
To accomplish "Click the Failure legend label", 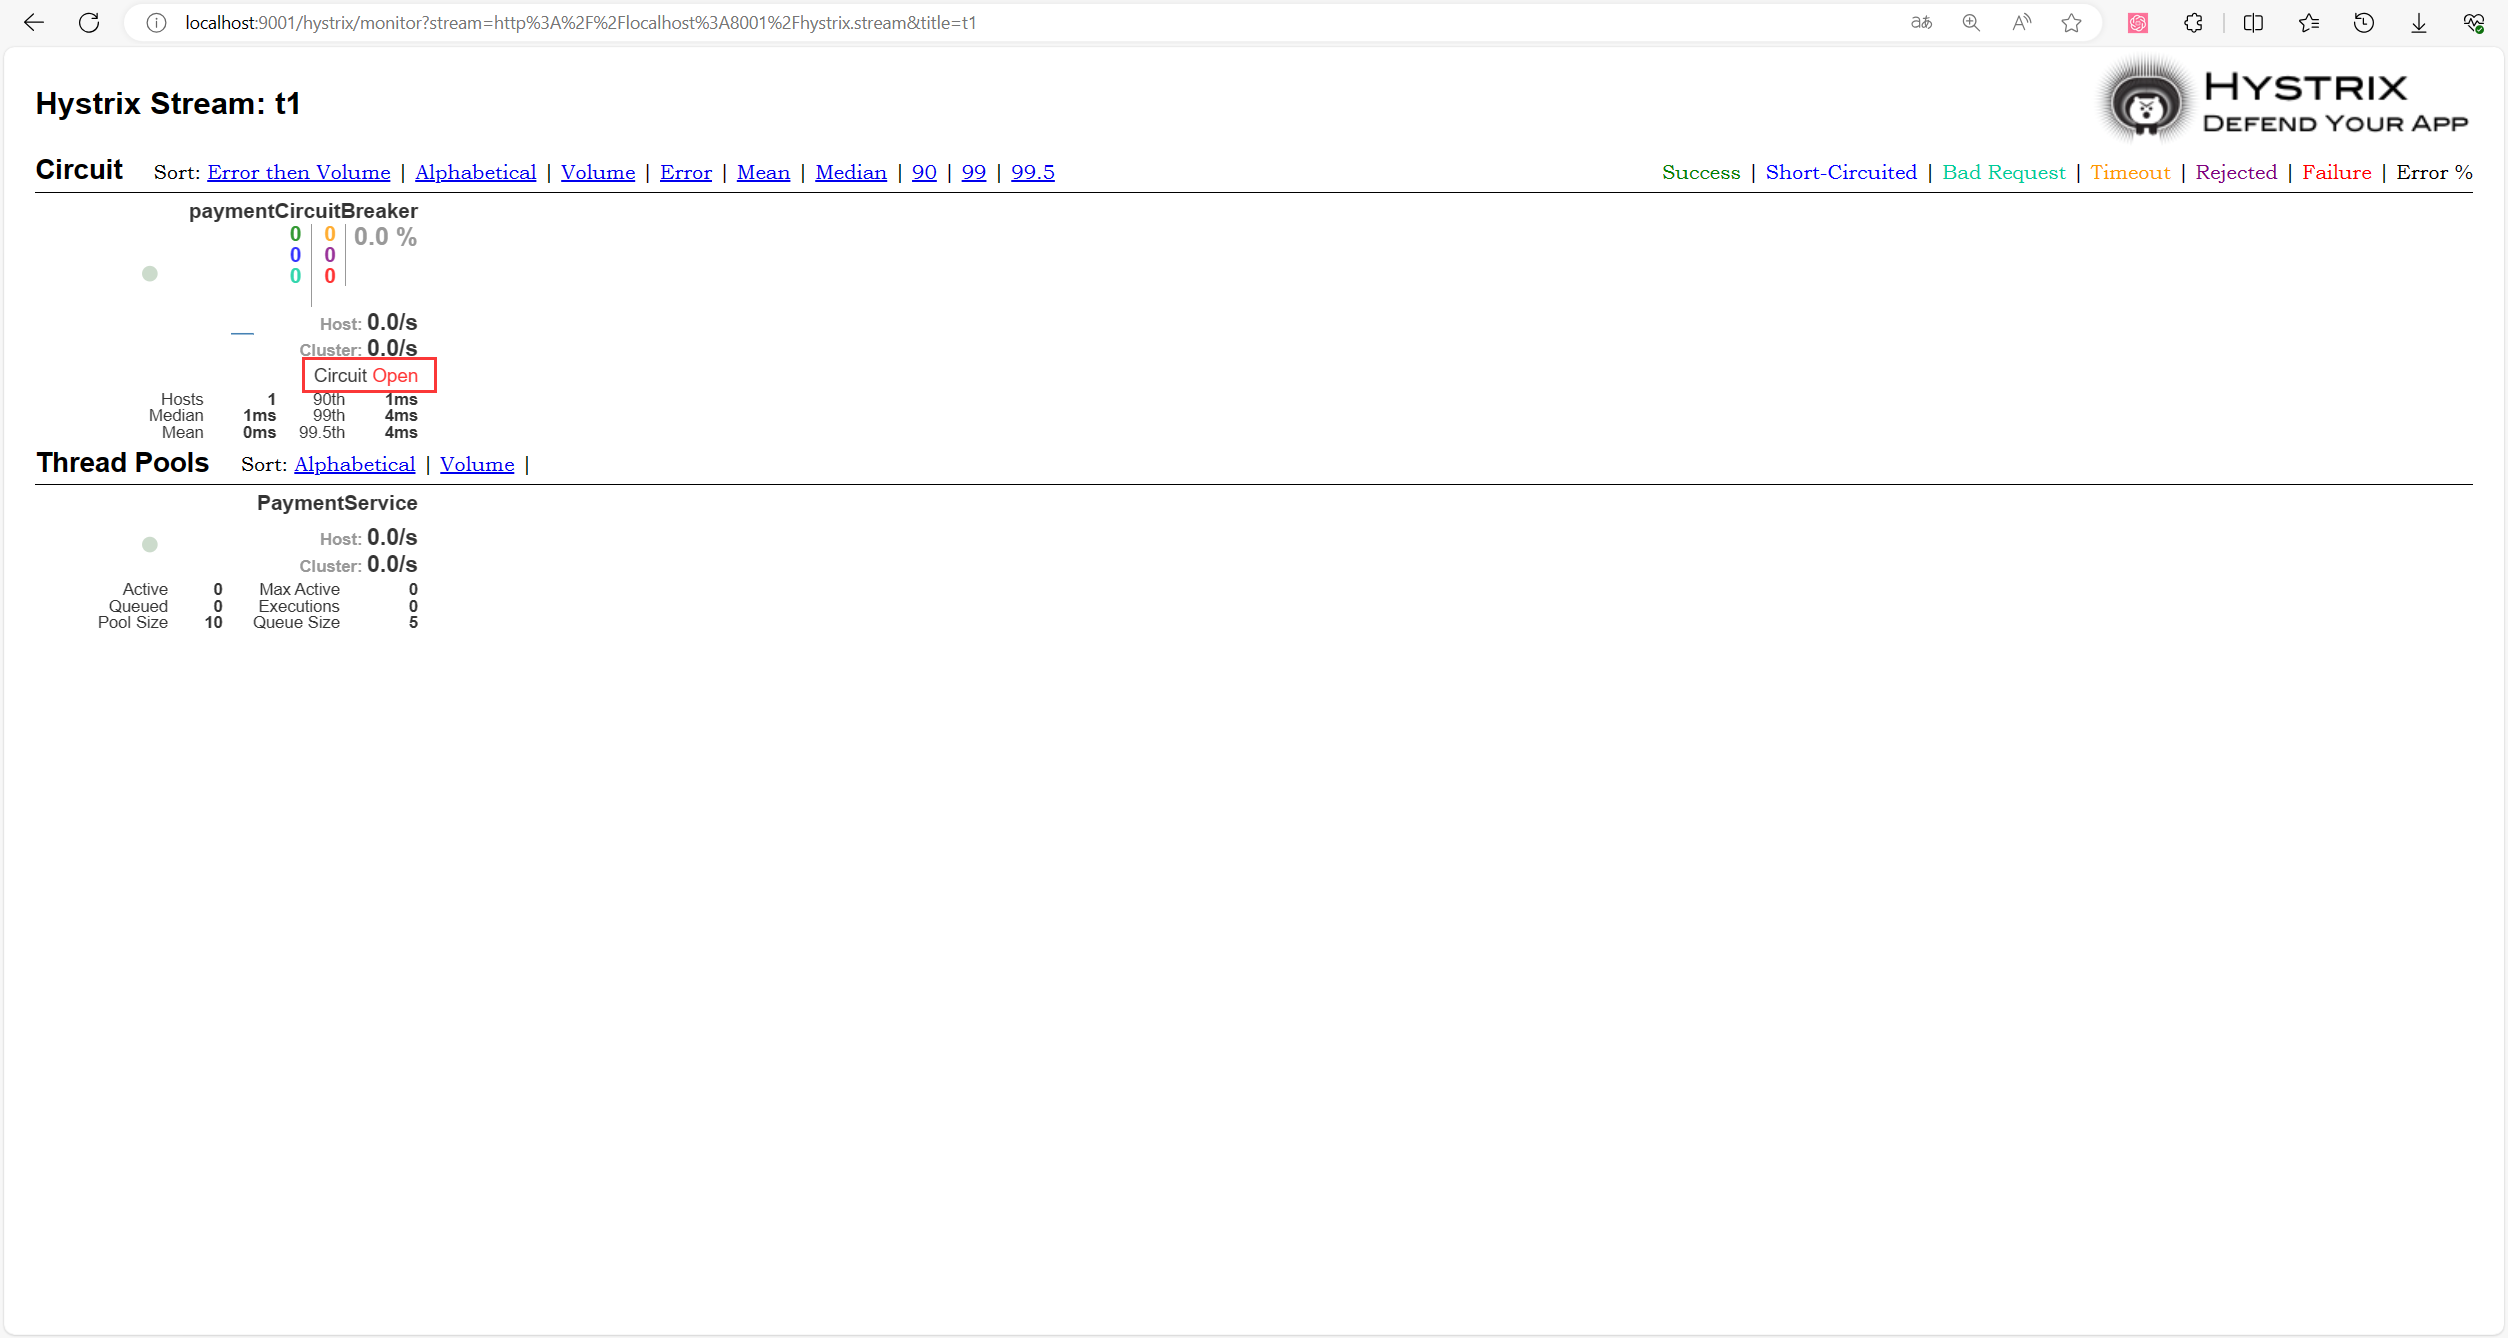I will [x=2337, y=172].
